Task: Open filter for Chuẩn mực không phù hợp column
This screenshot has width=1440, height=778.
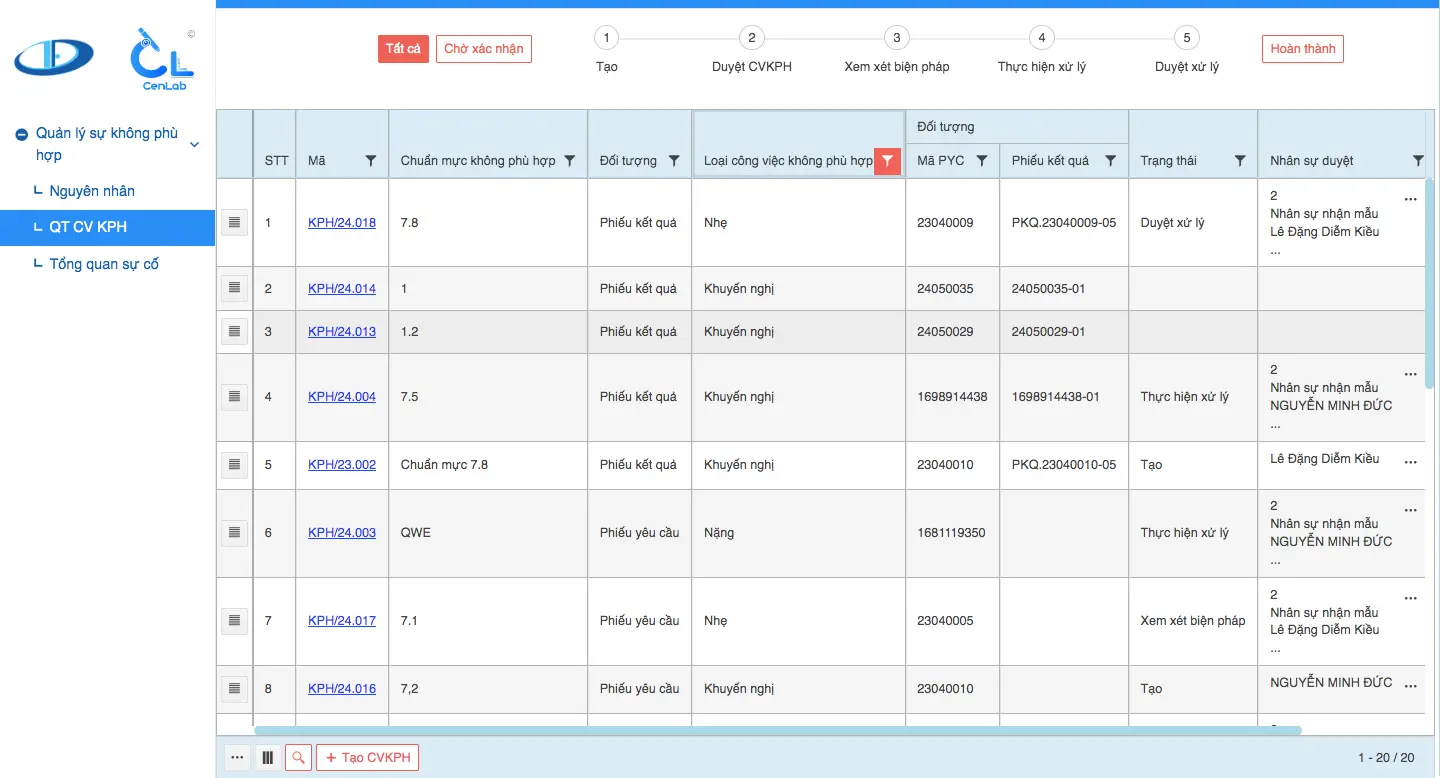Action: [570, 161]
